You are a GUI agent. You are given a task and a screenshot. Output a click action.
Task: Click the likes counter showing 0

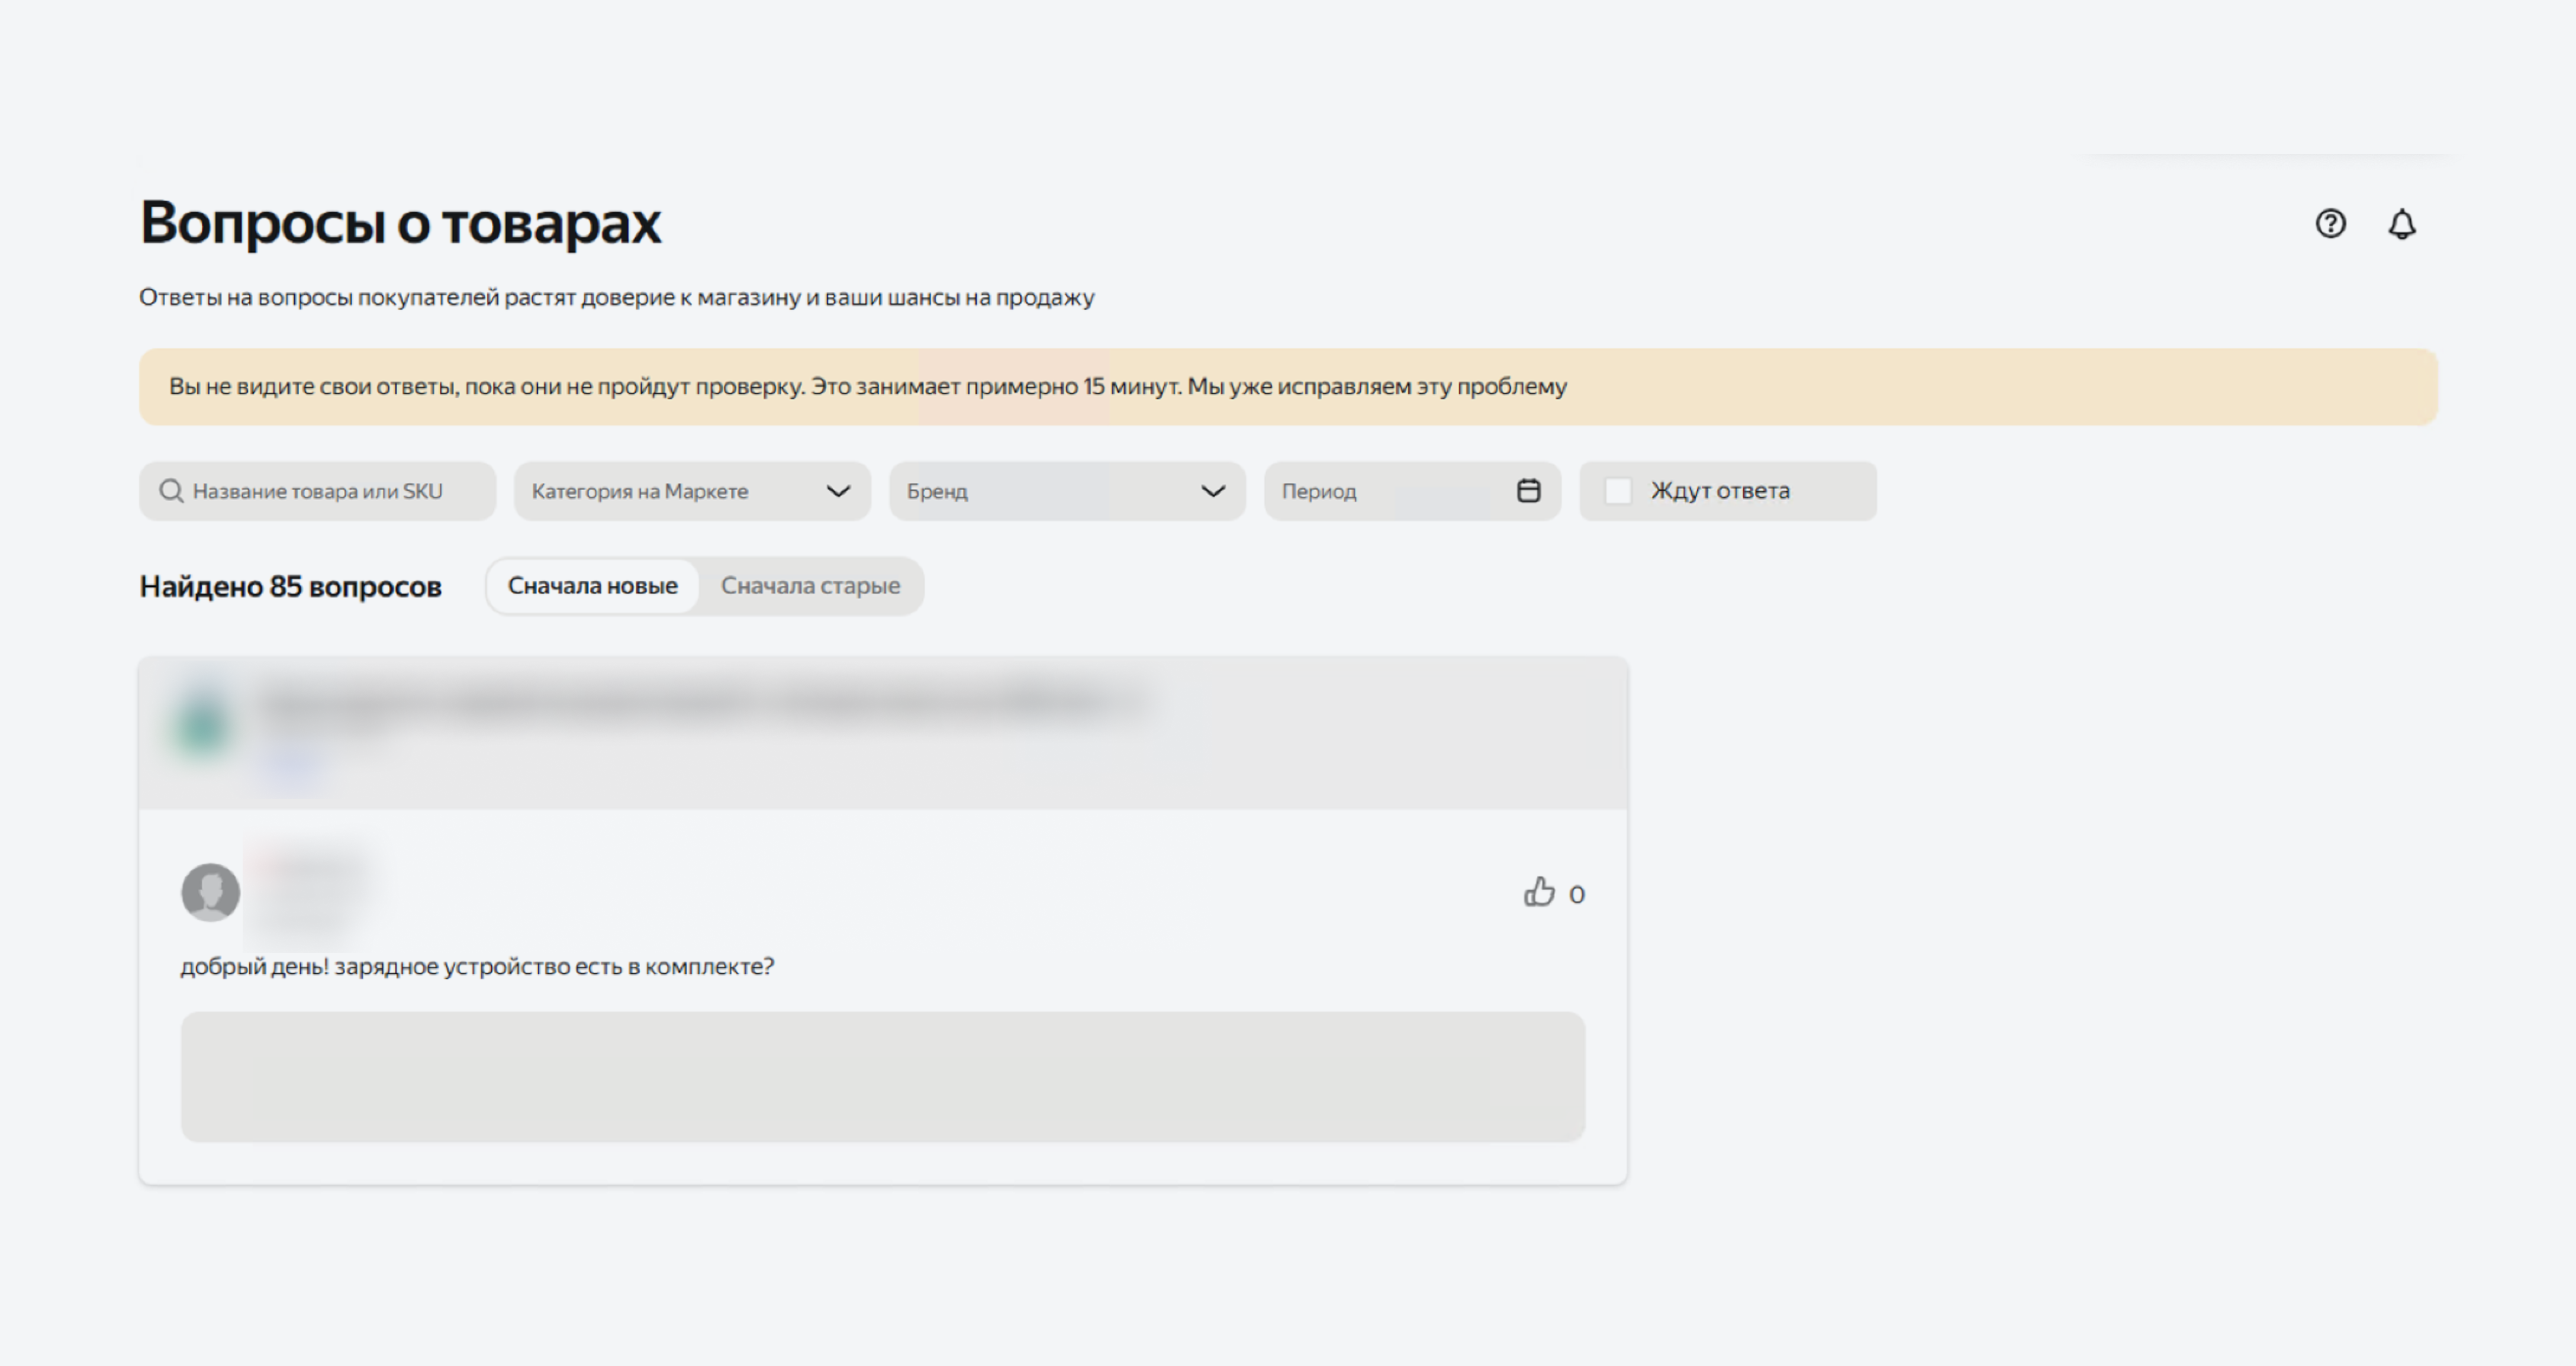pyautogui.click(x=1577, y=894)
